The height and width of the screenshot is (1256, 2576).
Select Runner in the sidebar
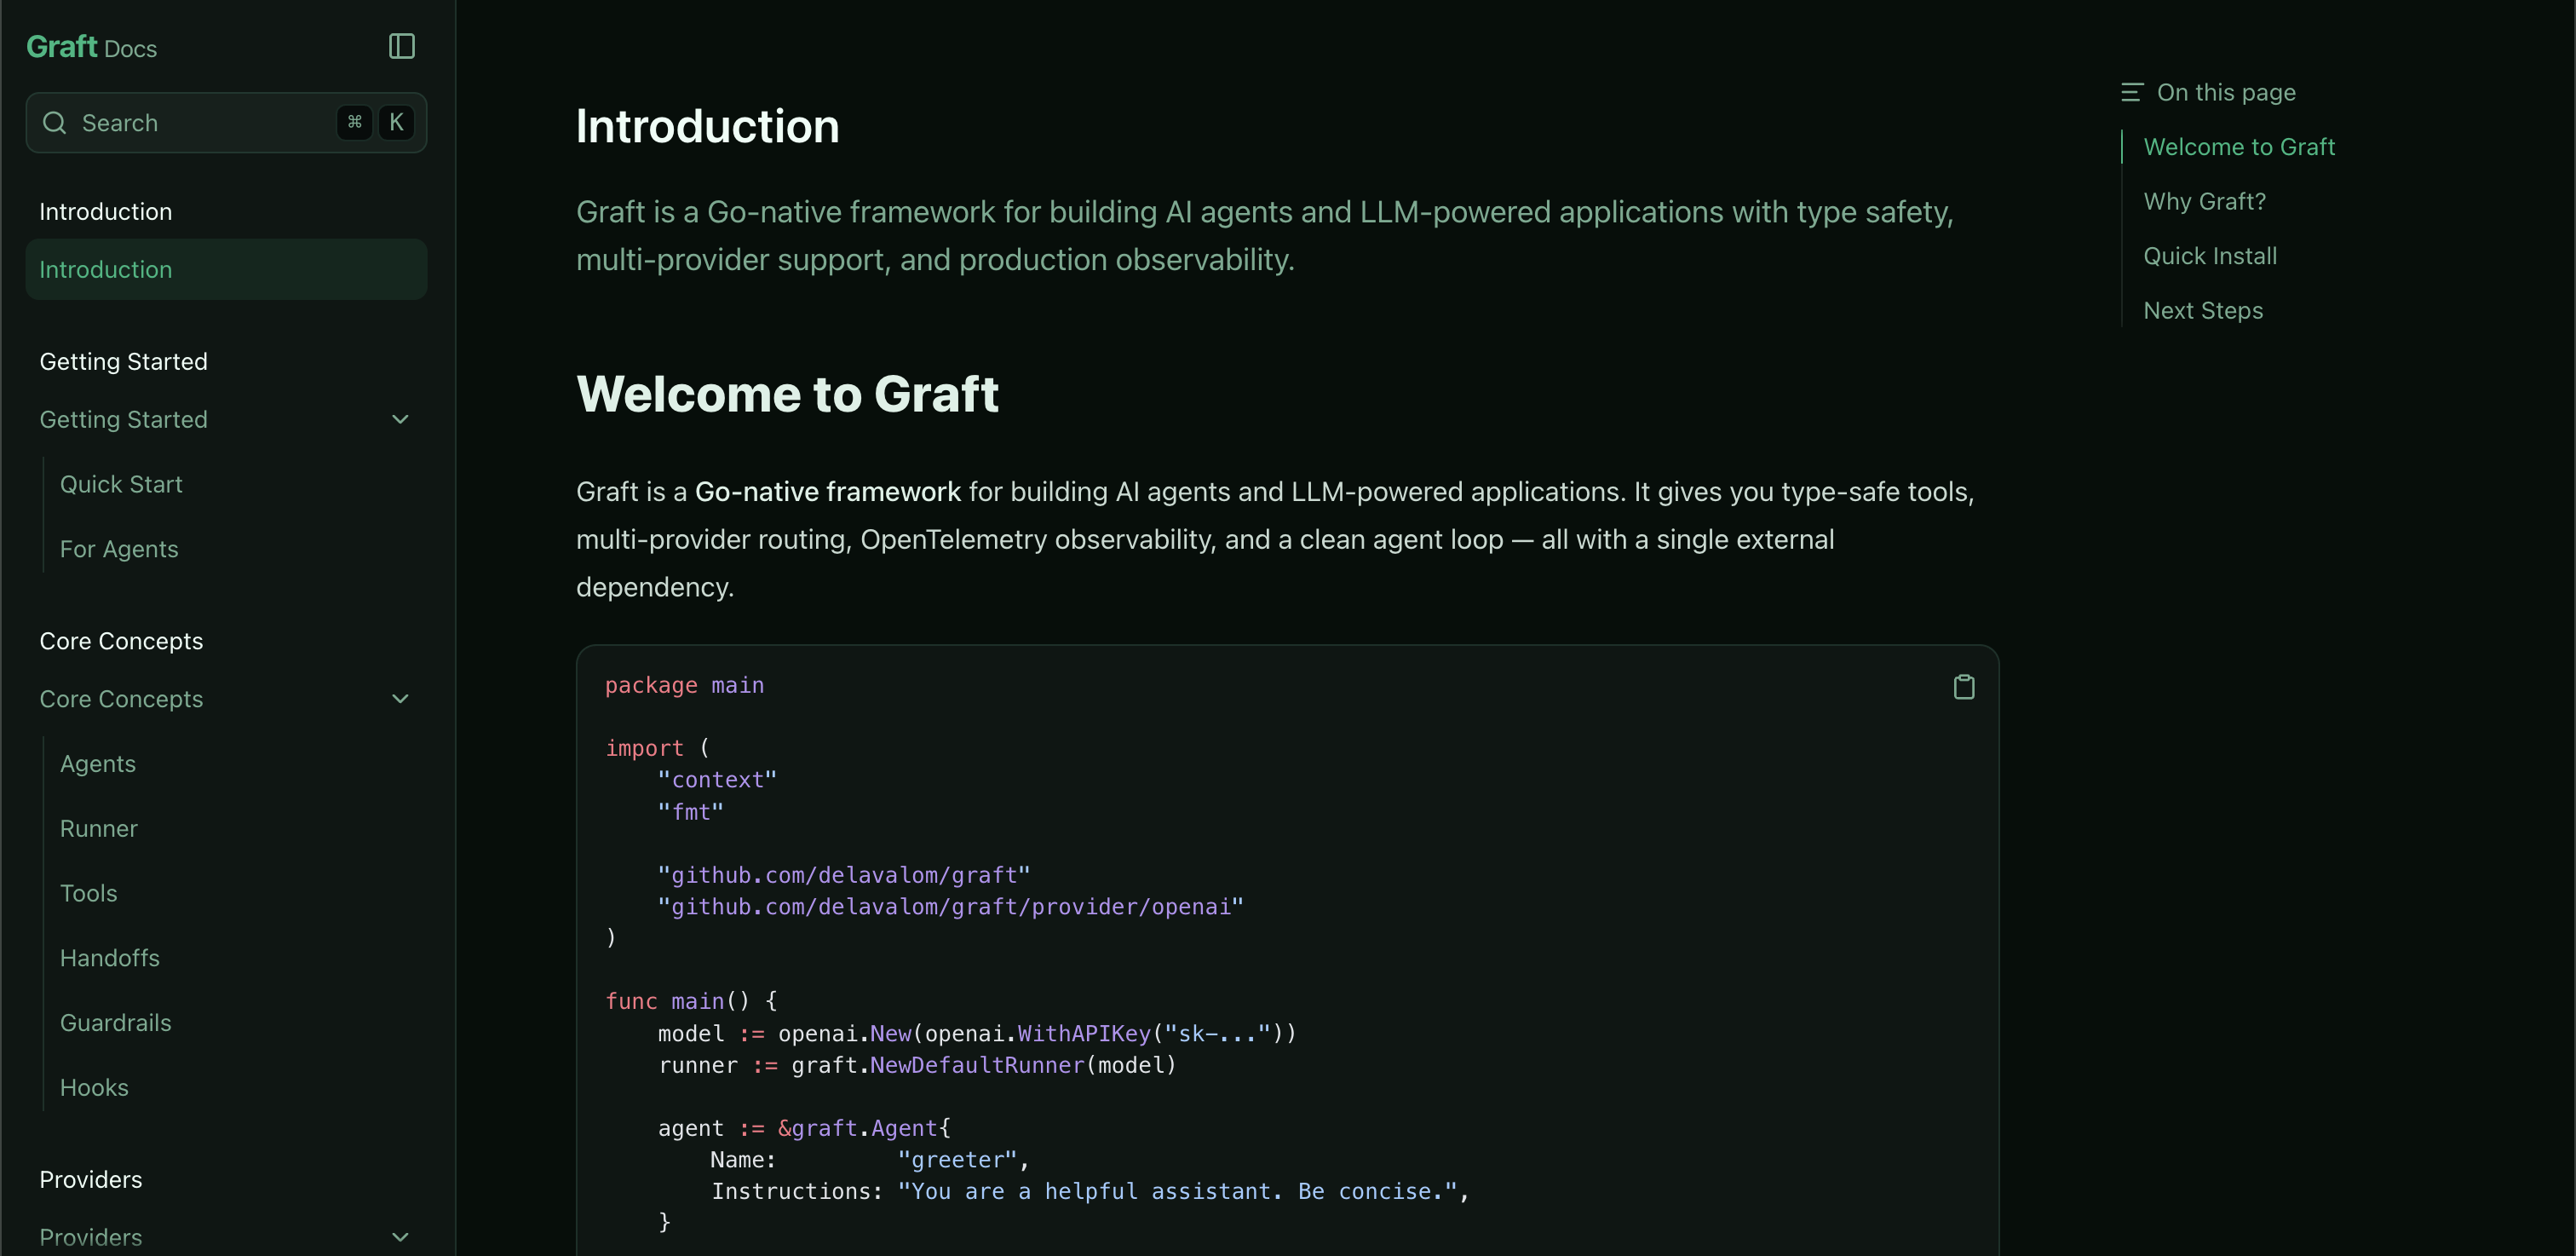(98, 828)
